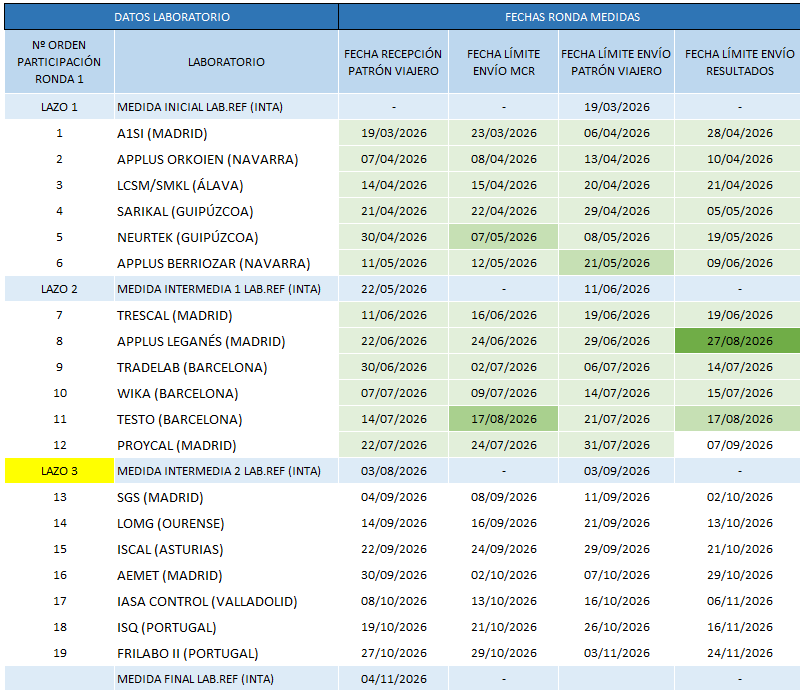
Task: Click the 06/11/2026 results cell for IASA CONTROL
Action: [x=739, y=601]
